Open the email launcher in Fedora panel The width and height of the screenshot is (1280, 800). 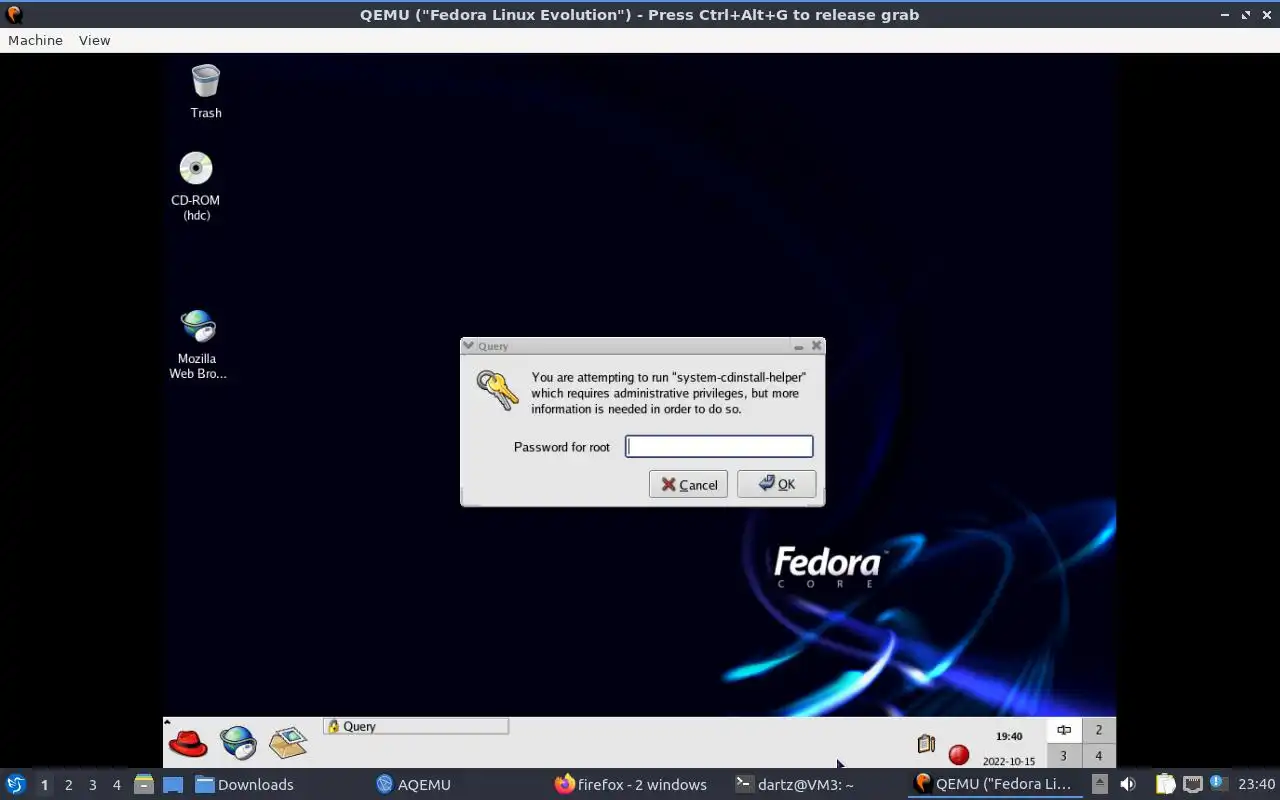click(288, 743)
